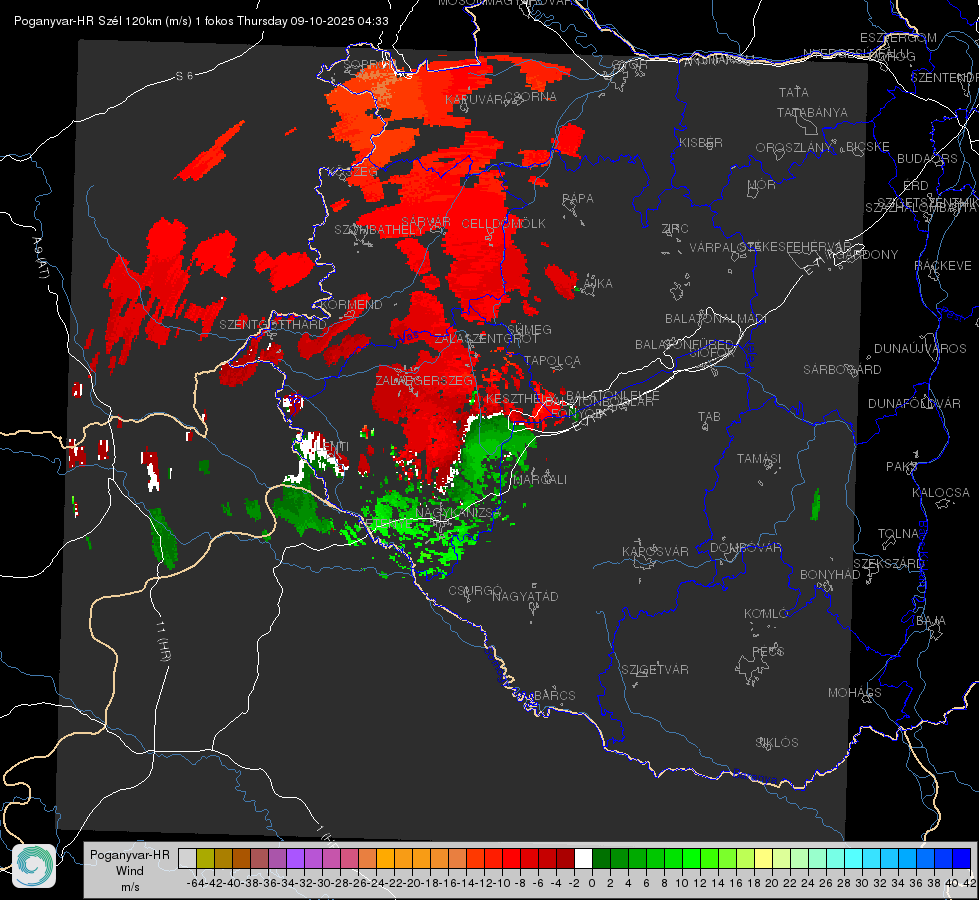Click the DOMBOVAR label
Viewport: 979px width, 900px height.
pyautogui.click(x=746, y=548)
